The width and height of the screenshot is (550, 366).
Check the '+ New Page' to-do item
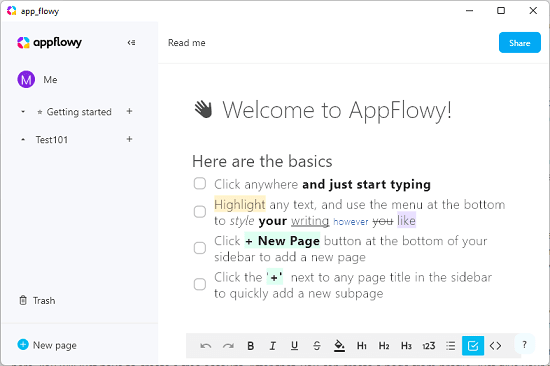pos(200,248)
